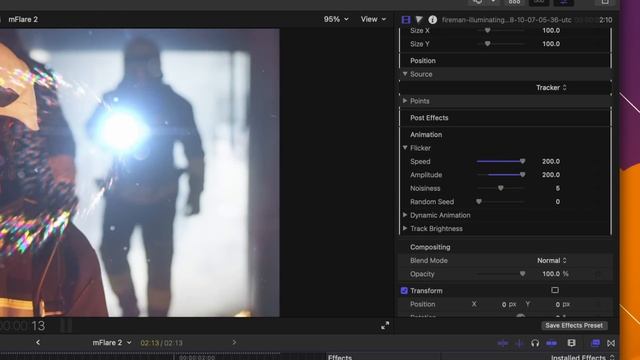Screen dimensions: 640x360
Task: Toggle snapping icon in timeline toolbar
Action: (551, 343)
